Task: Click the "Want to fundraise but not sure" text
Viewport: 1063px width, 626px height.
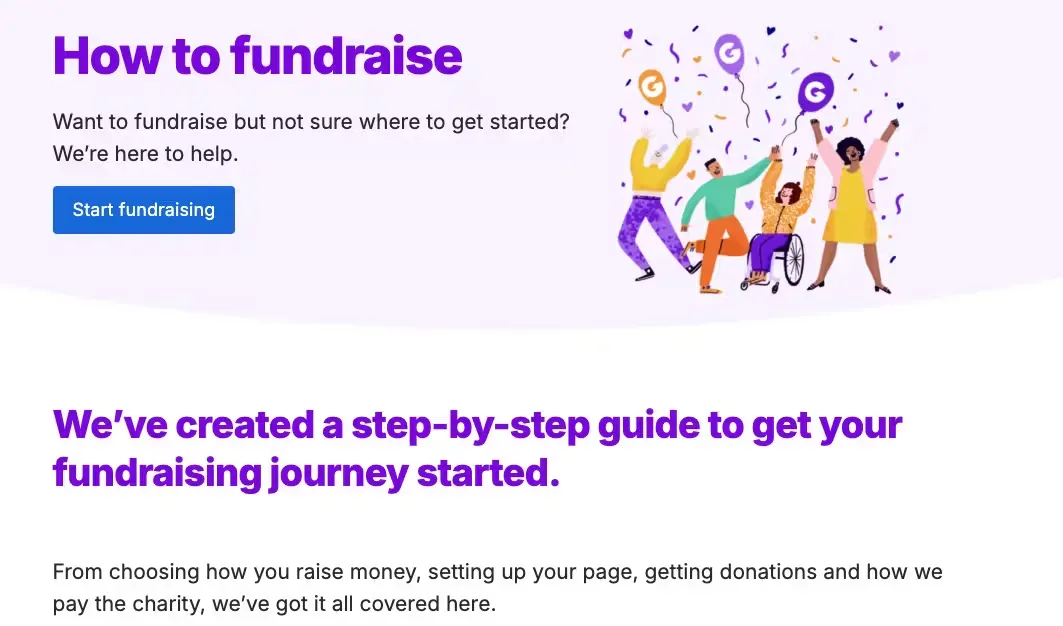Action: [x=310, y=122]
